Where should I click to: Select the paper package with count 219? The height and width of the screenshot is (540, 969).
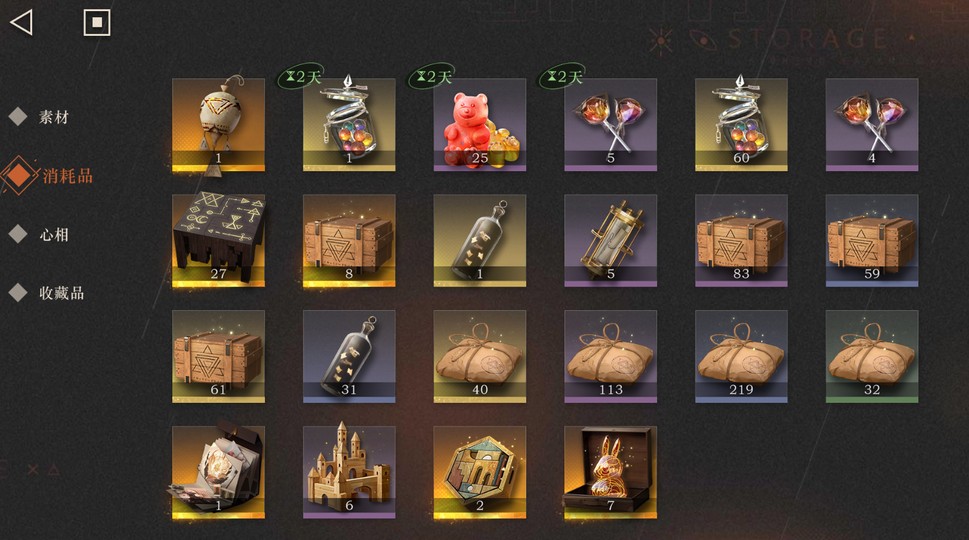pyautogui.click(x=742, y=356)
